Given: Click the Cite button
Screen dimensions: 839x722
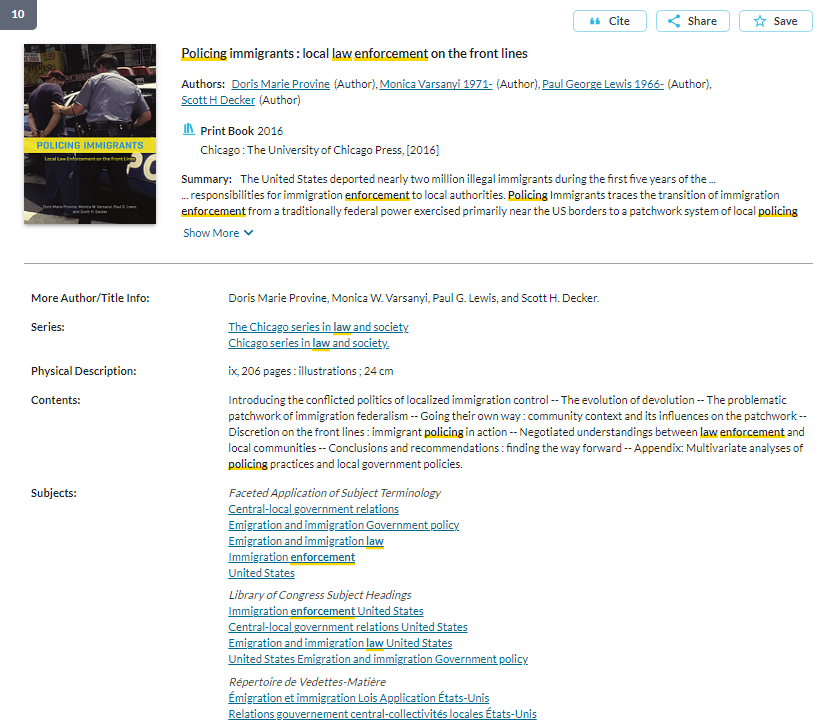Looking at the screenshot, I should (x=609, y=21).
